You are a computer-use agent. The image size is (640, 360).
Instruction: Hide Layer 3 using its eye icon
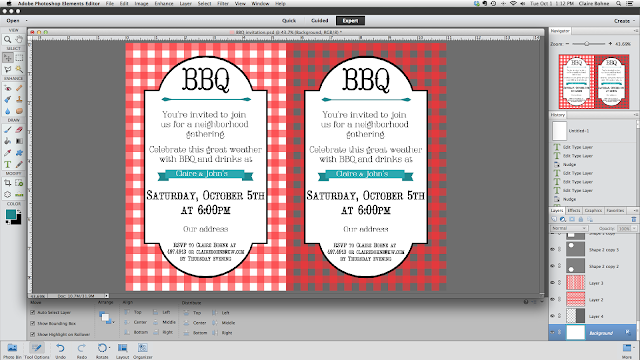[553, 282]
